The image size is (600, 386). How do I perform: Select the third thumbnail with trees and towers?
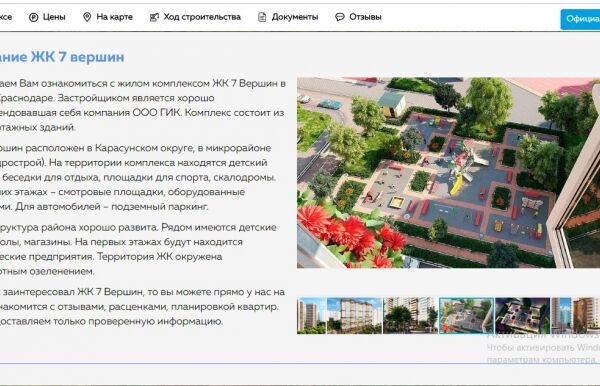pos(410,316)
